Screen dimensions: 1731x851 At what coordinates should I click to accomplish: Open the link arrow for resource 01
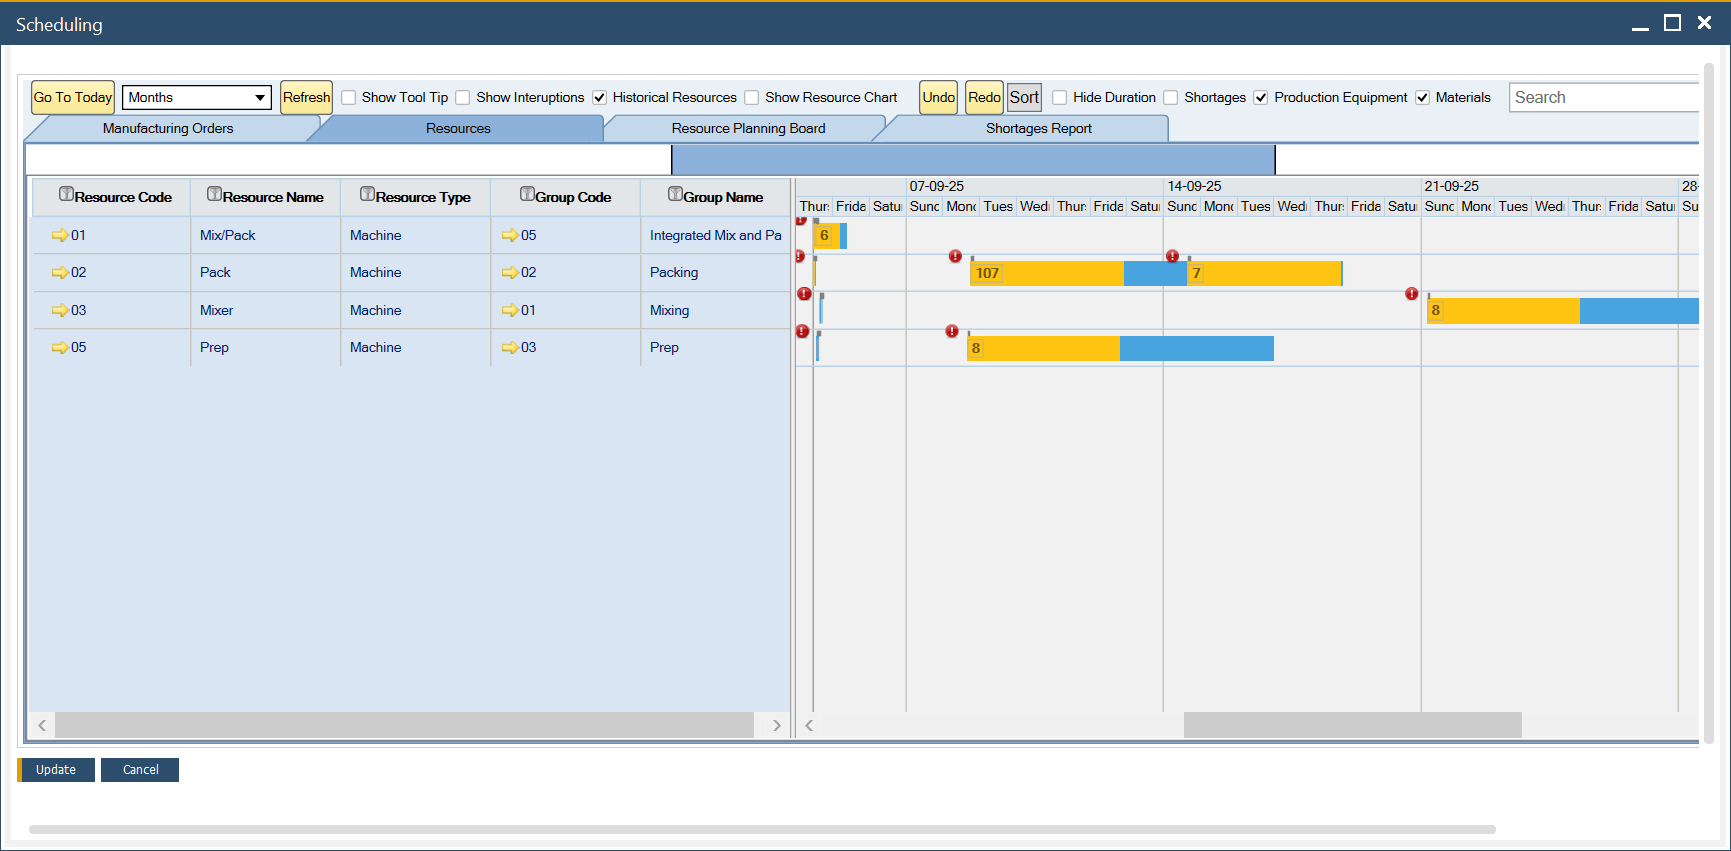click(x=60, y=236)
